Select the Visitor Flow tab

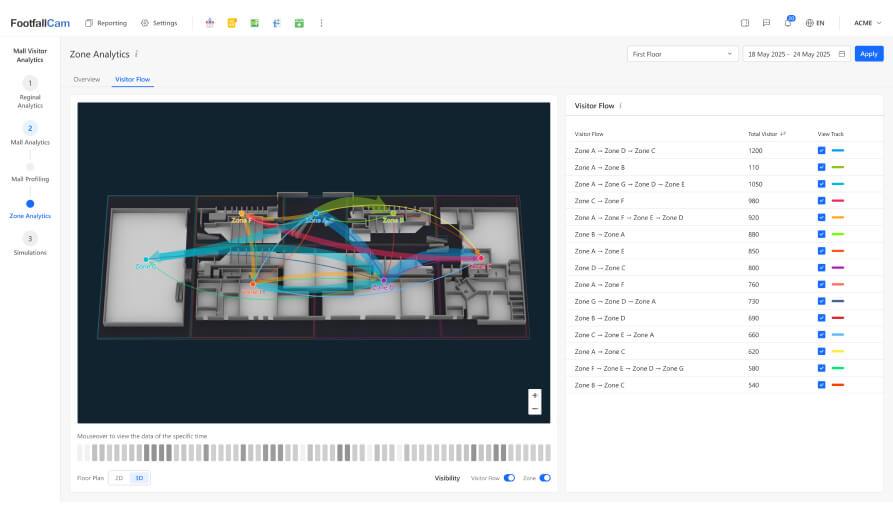pyautogui.click(x=133, y=79)
